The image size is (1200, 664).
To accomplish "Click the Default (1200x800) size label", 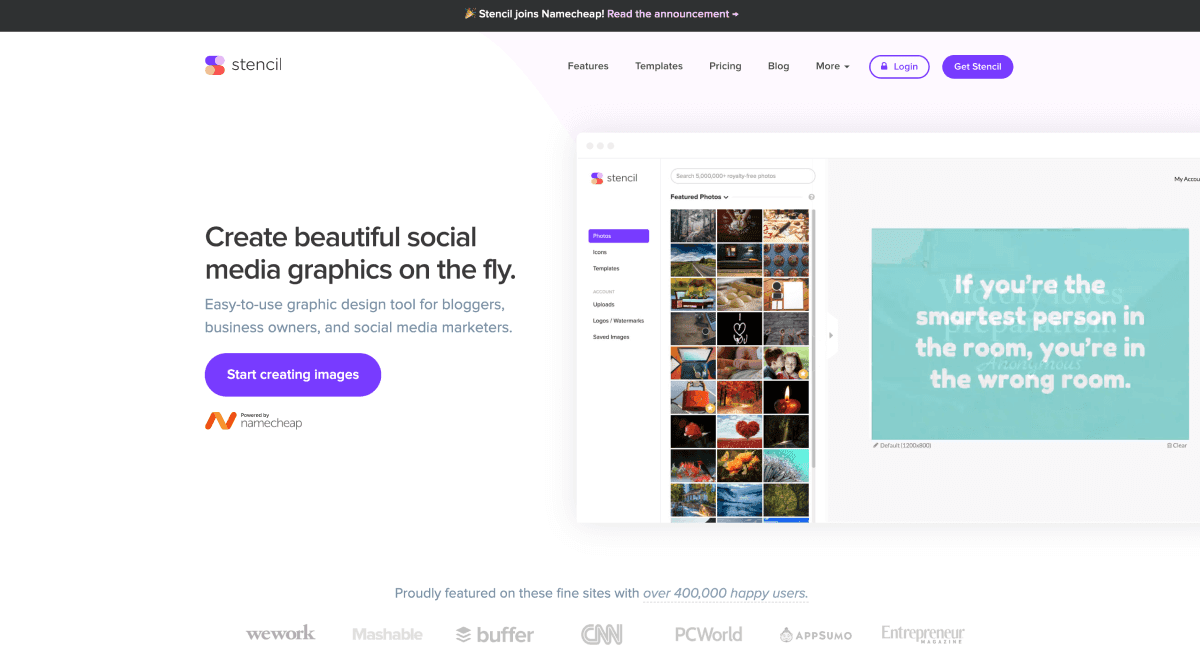I will 902,445.
